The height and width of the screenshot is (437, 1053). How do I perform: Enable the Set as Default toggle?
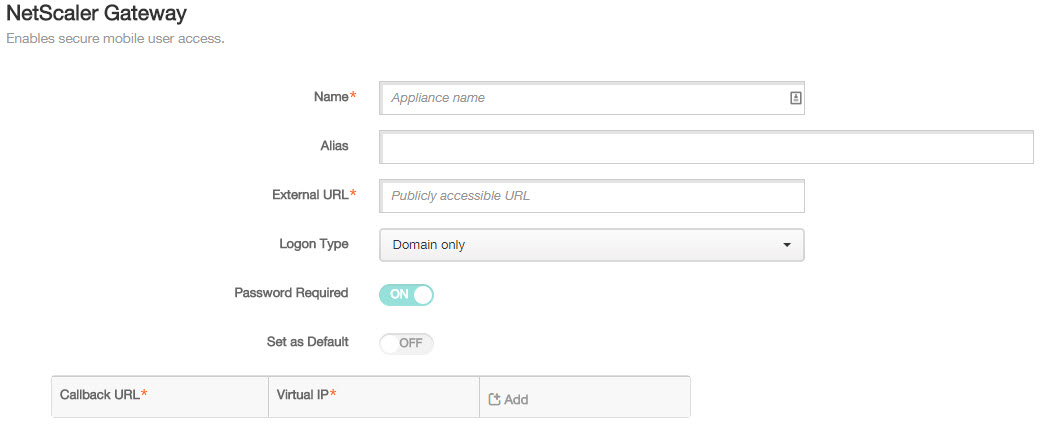406,343
